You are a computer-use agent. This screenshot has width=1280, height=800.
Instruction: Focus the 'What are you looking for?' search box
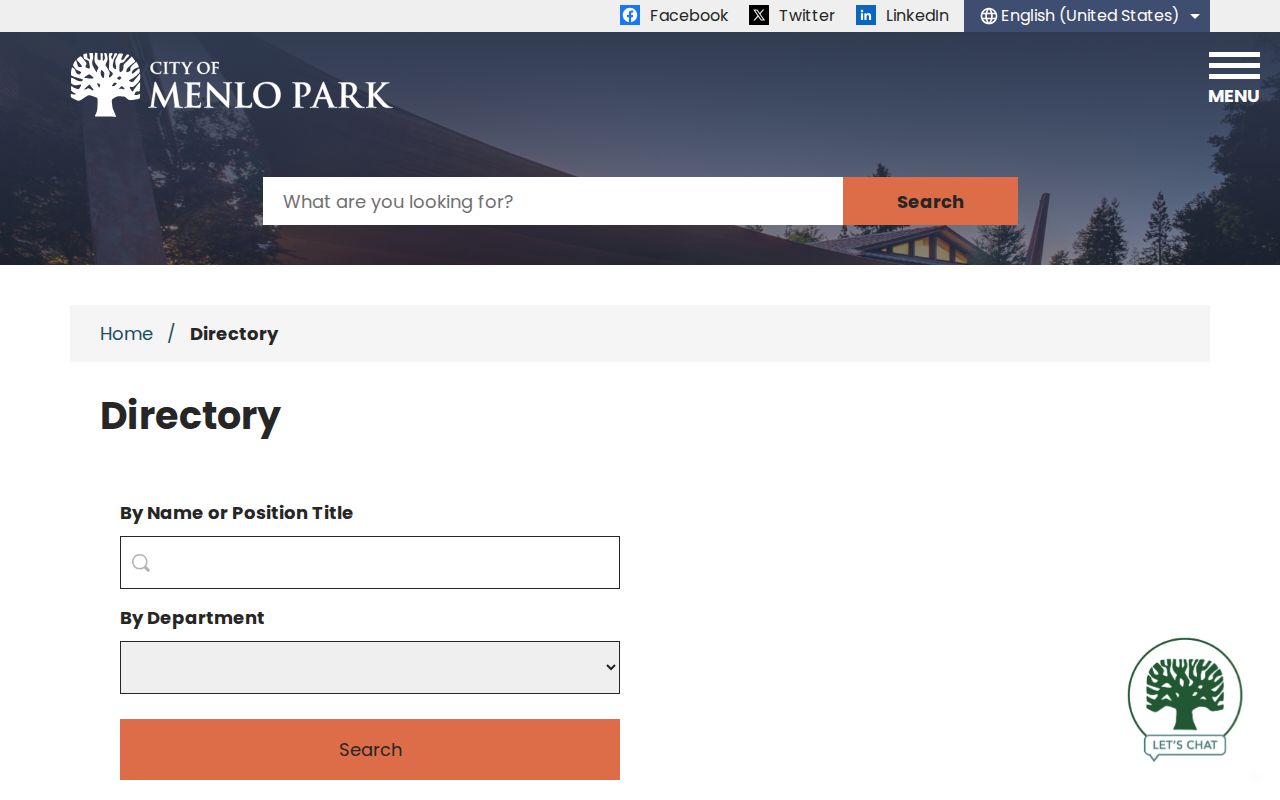(553, 201)
